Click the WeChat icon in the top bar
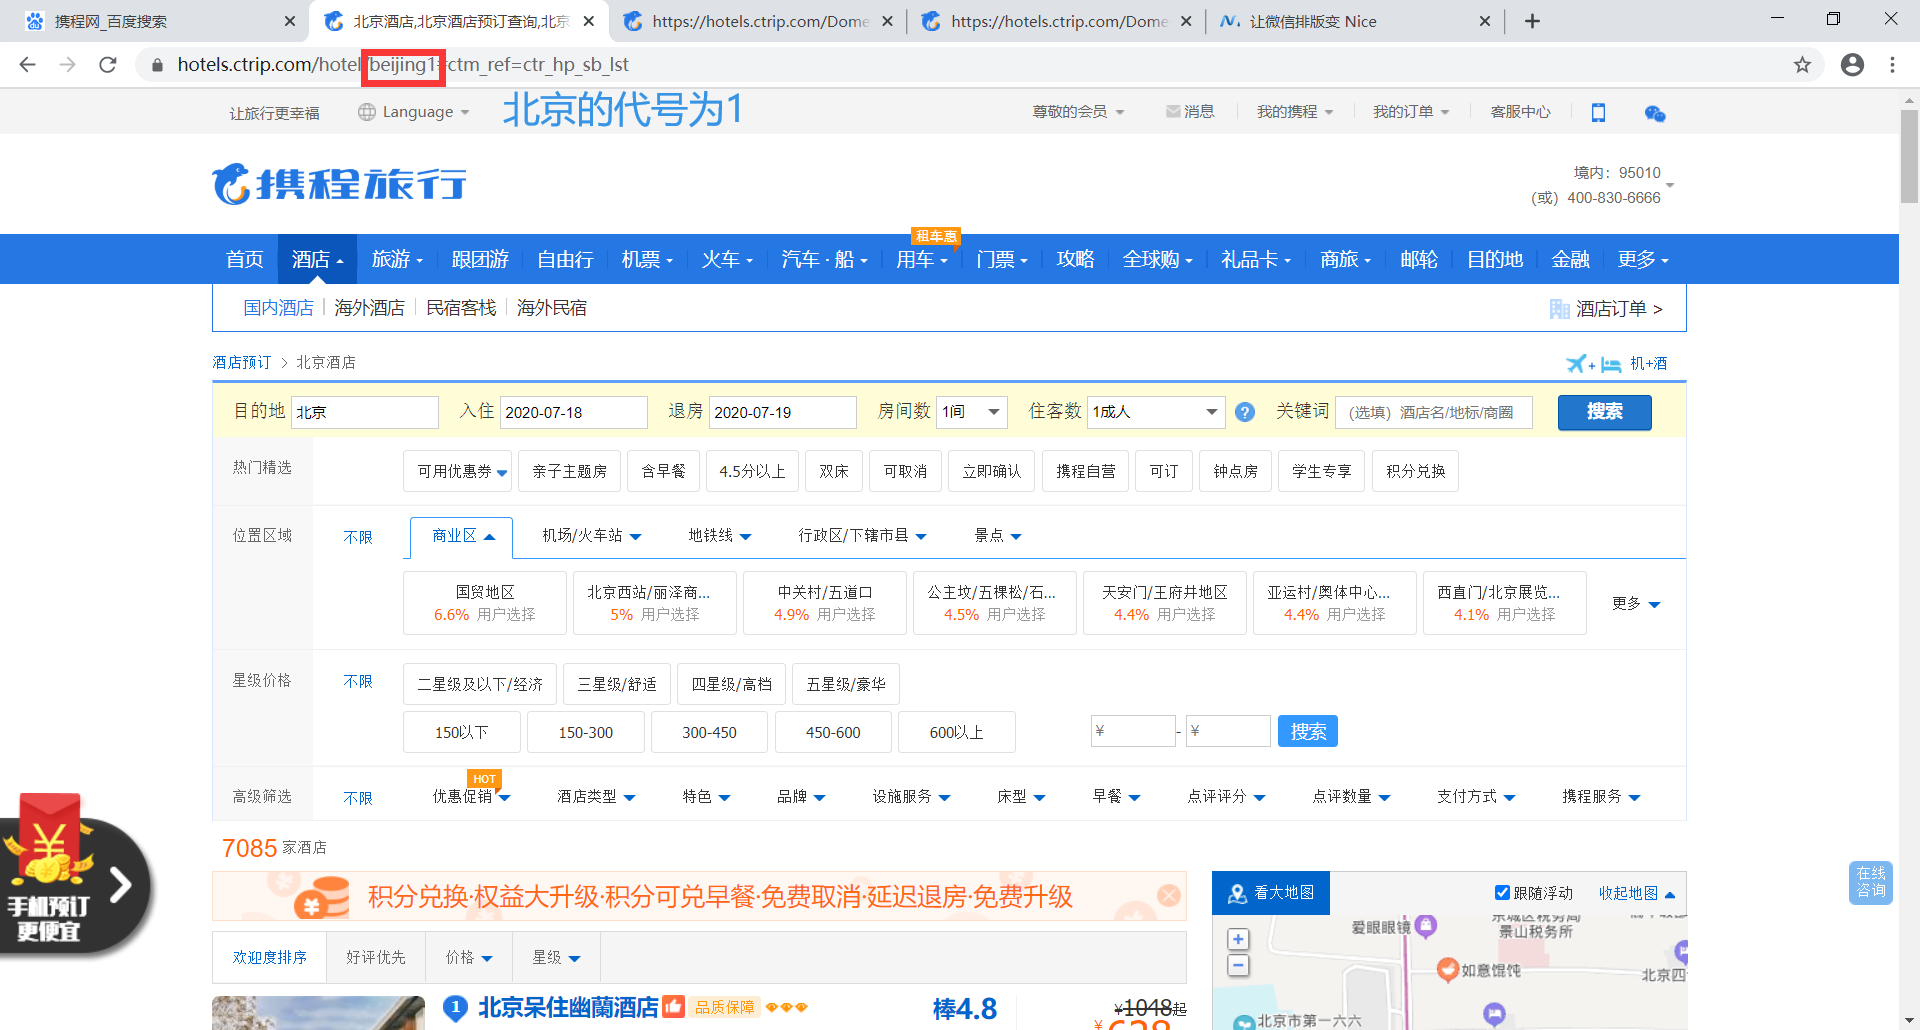The width and height of the screenshot is (1920, 1030). [x=1655, y=113]
